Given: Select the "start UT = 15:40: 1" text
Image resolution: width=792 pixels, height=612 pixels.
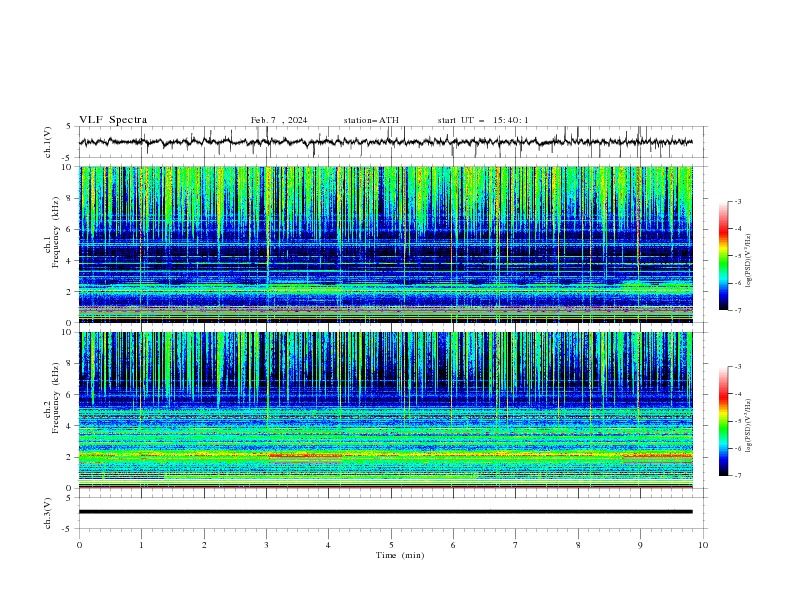Looking at the screenshot, I should click(x=483, y=120).
